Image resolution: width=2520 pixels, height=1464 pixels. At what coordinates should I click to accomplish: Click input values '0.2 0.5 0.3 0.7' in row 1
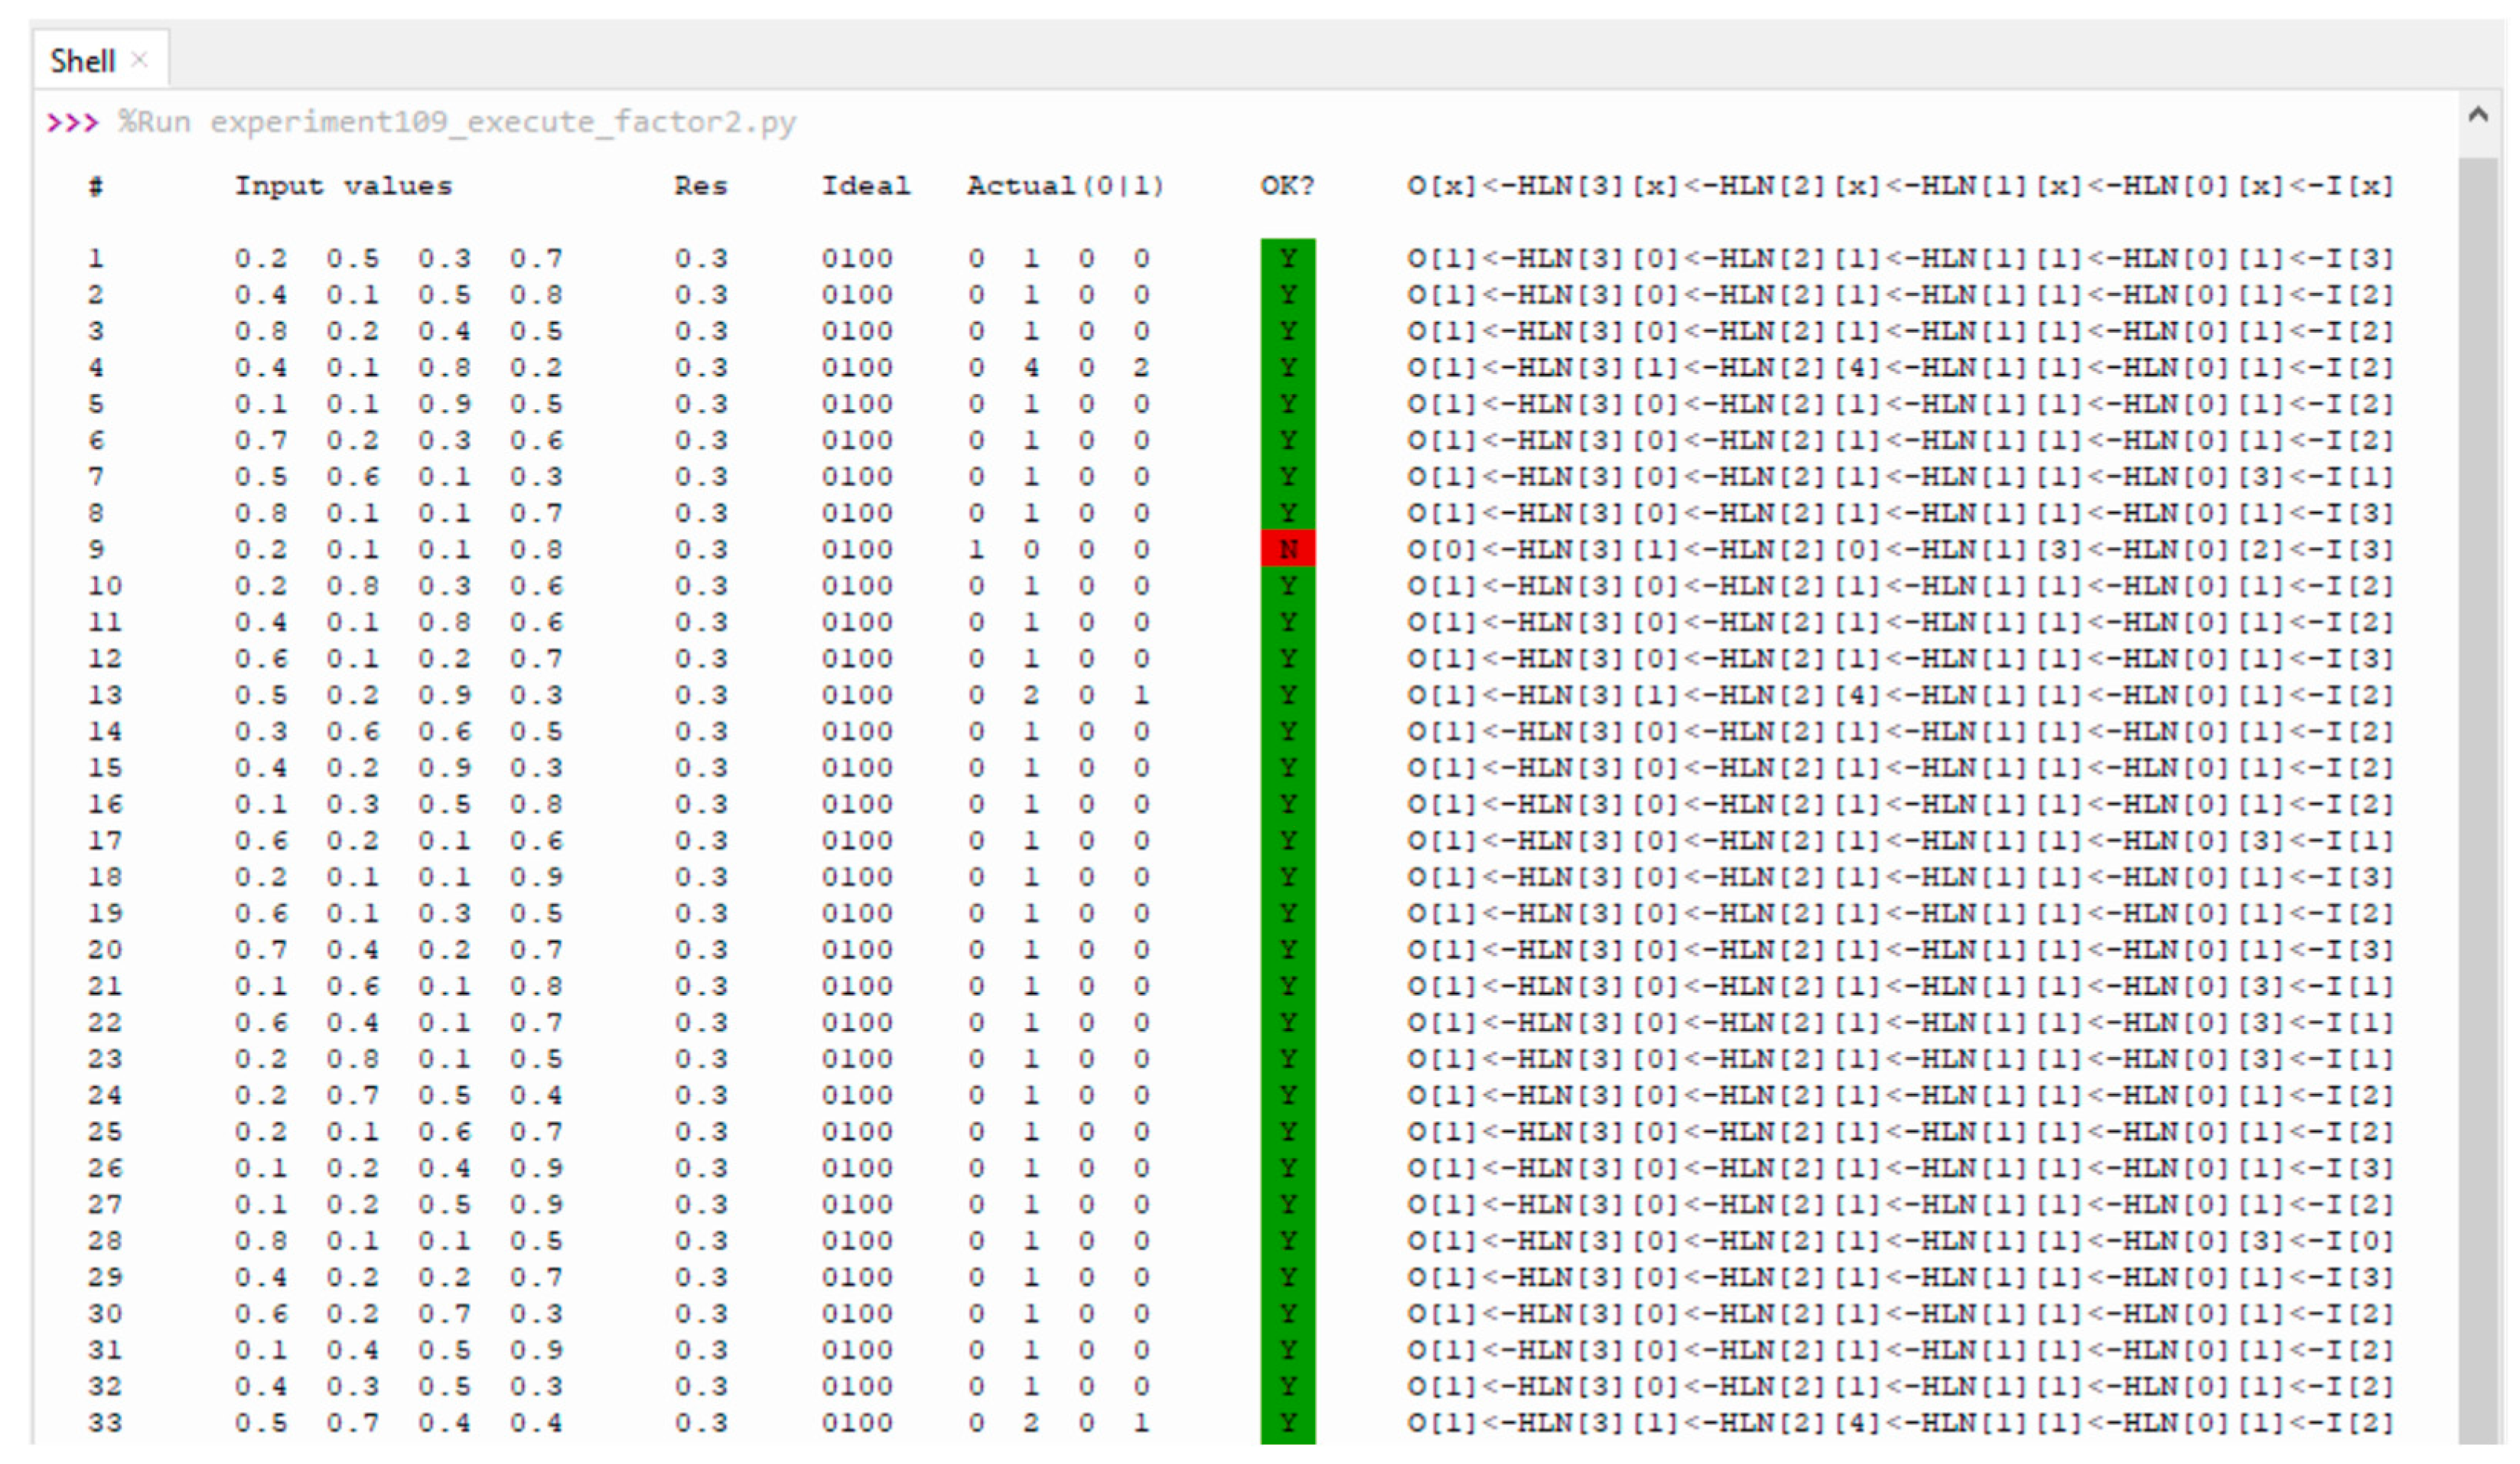click(399, 258)
